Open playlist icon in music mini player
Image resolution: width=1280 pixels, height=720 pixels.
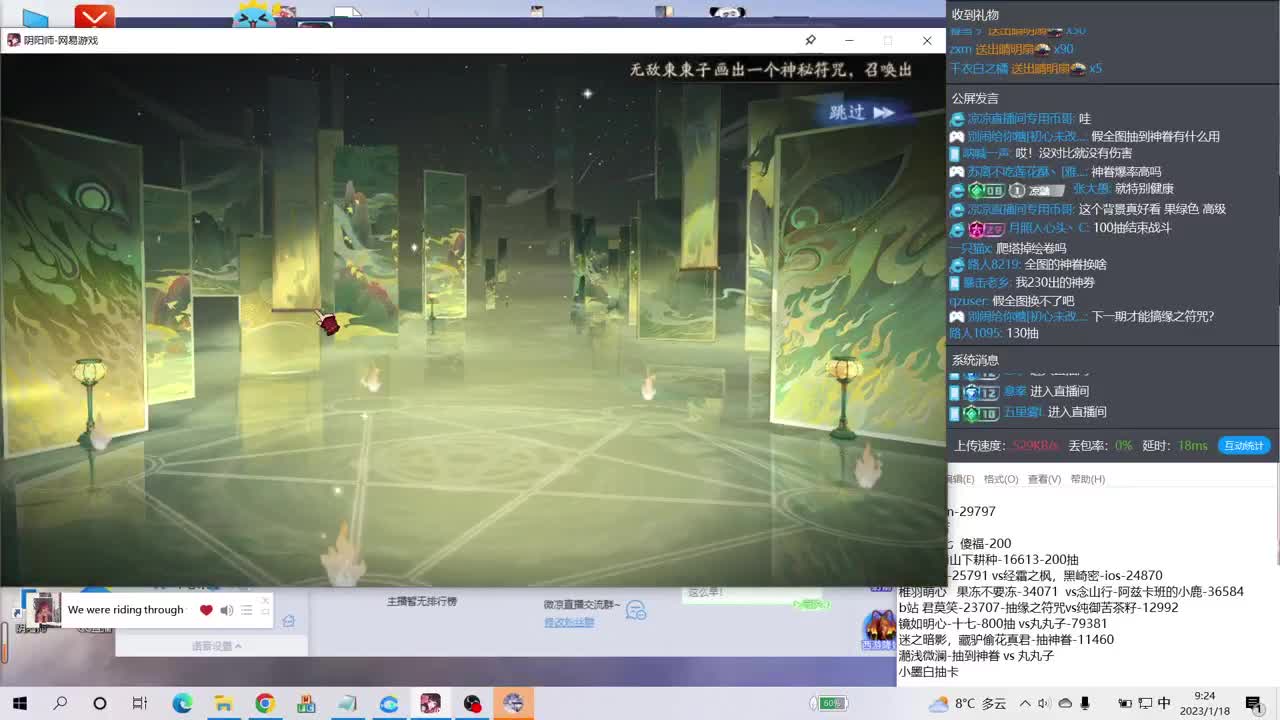(x=245, y=610)
